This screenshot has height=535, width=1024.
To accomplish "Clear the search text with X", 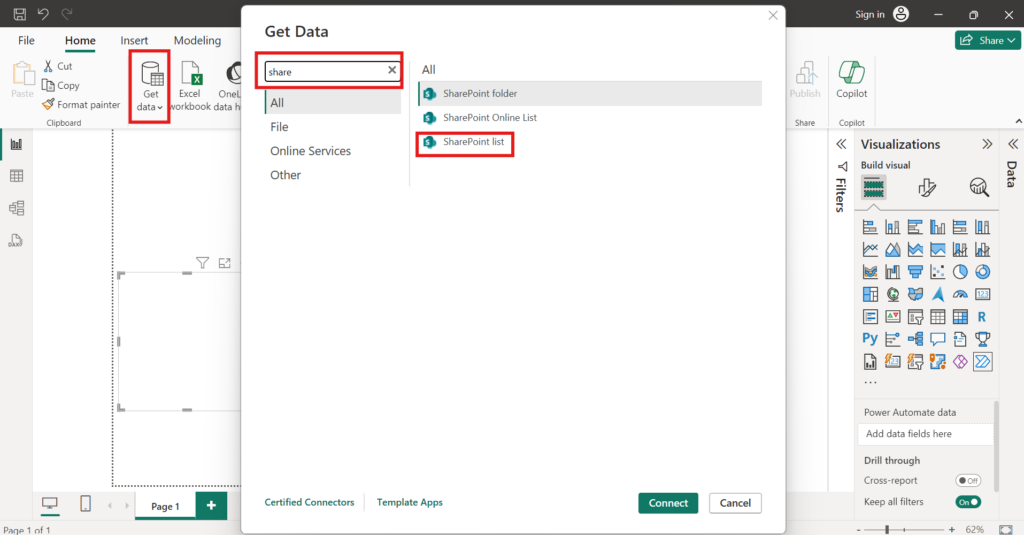I will [x=392, y=70].
